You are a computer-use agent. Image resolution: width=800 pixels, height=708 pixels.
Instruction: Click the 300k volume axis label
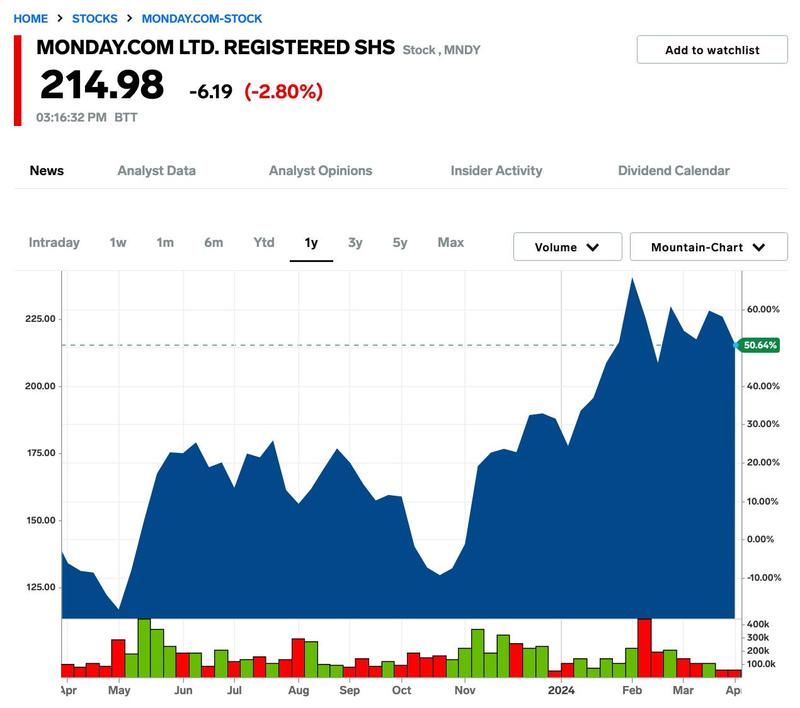tap(758, 638)
